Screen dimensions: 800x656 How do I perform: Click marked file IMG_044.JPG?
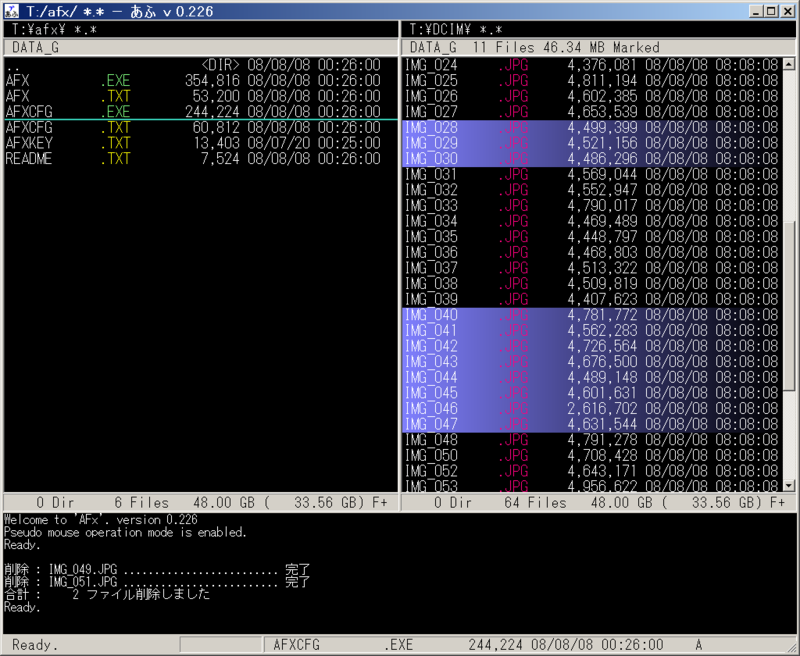592,377
